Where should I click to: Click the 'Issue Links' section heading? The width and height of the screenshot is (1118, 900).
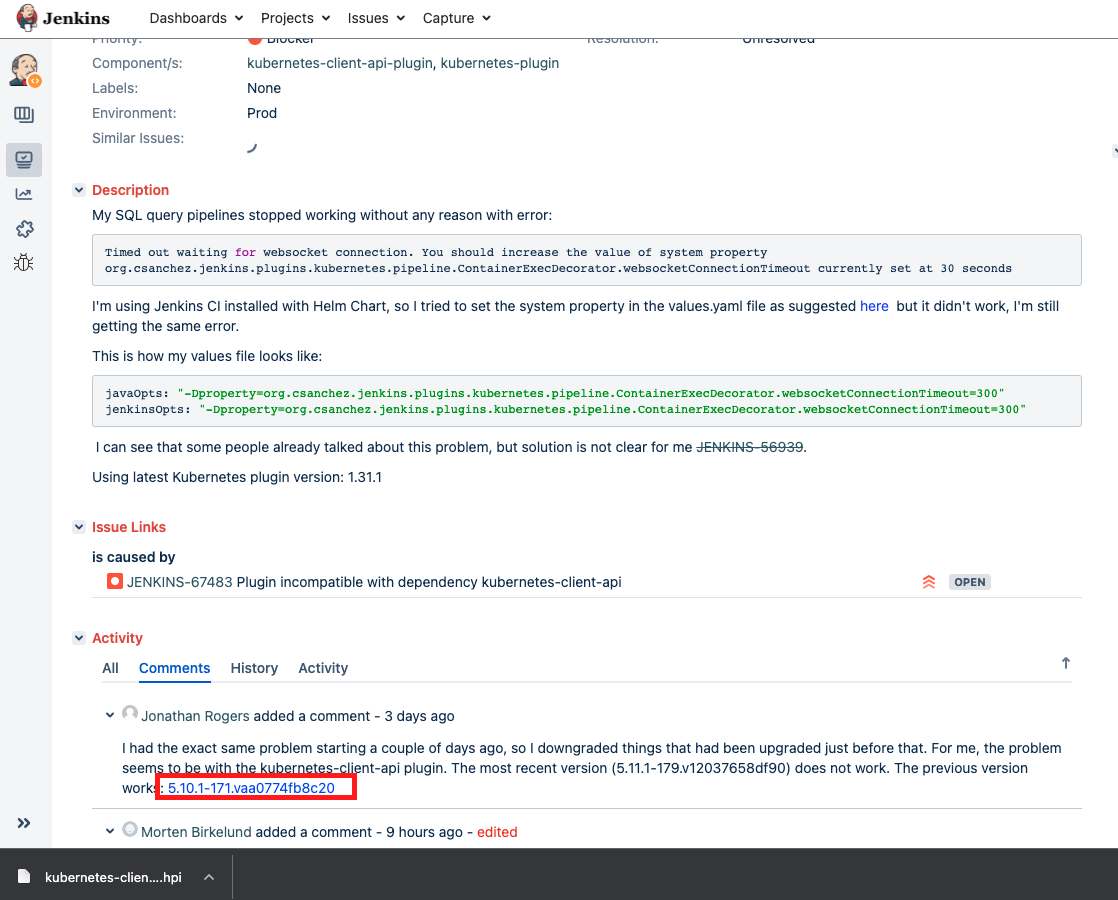(x=129, y=527)
